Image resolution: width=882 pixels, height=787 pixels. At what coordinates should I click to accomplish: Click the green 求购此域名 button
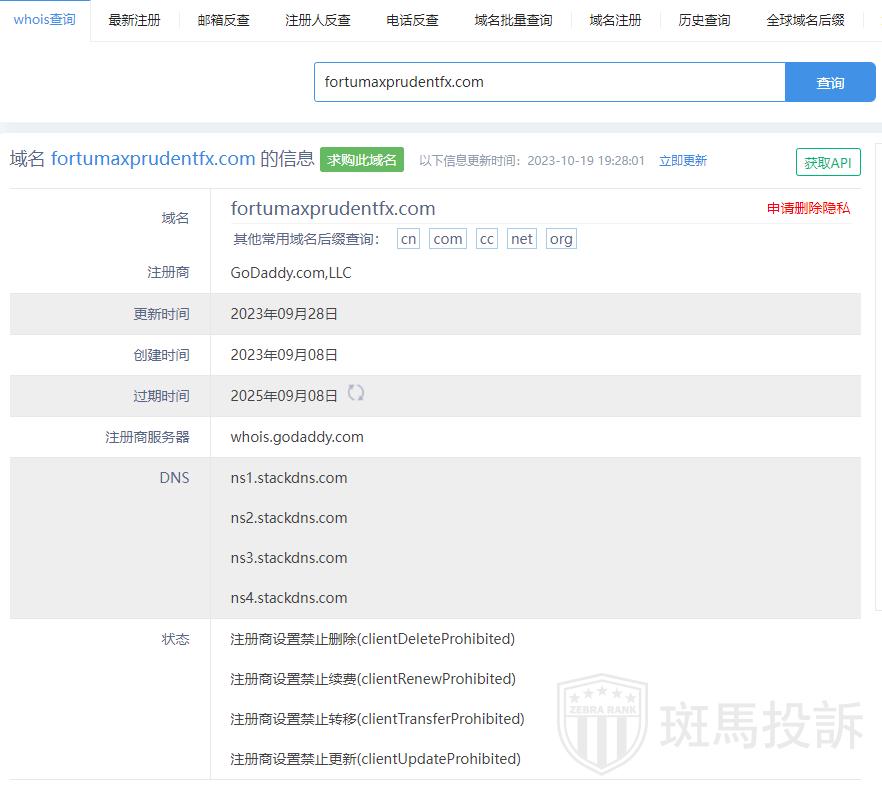(362, 160)
